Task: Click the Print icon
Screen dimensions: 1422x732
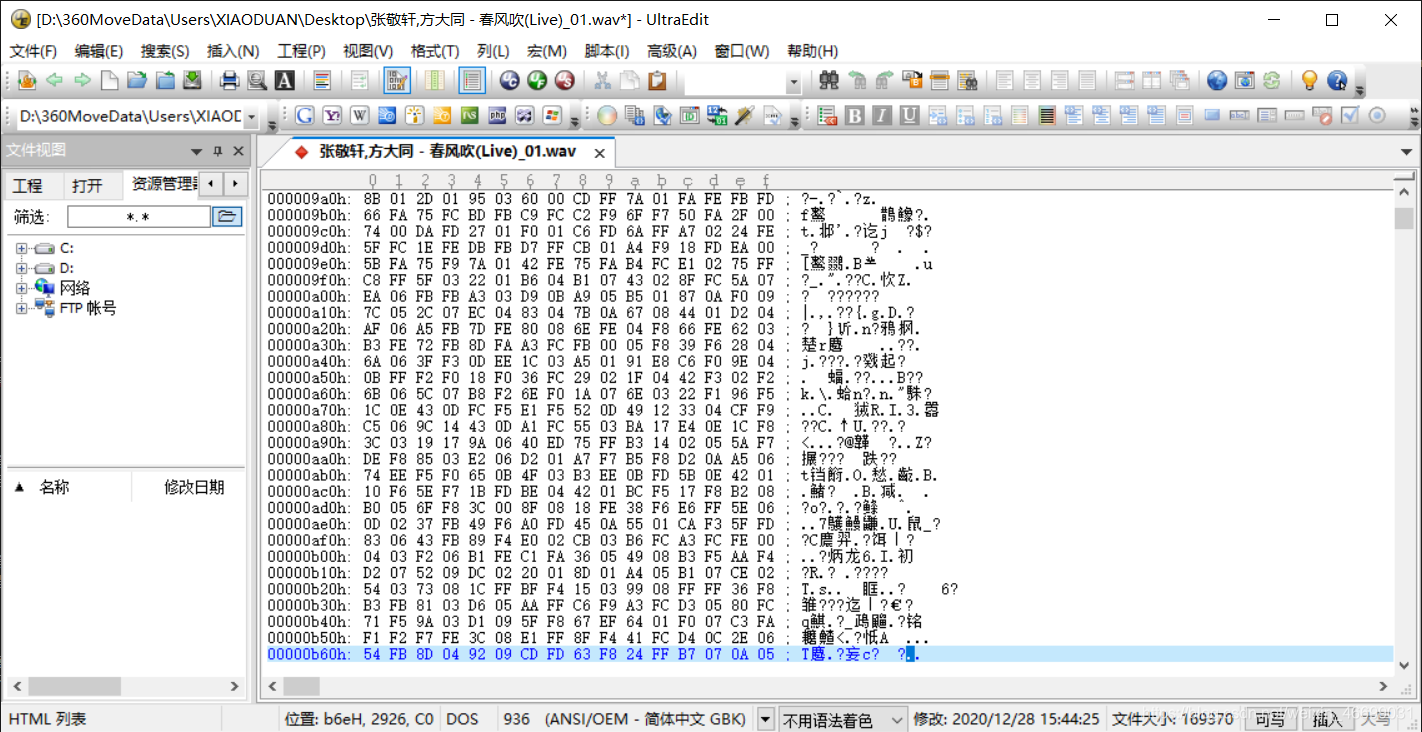Action: click(229, 81)
